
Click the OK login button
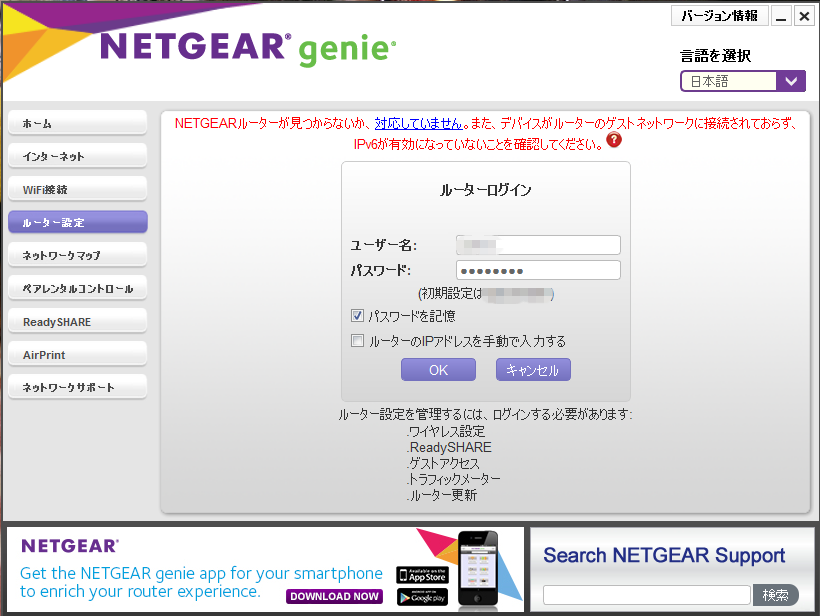coord(438,370)
